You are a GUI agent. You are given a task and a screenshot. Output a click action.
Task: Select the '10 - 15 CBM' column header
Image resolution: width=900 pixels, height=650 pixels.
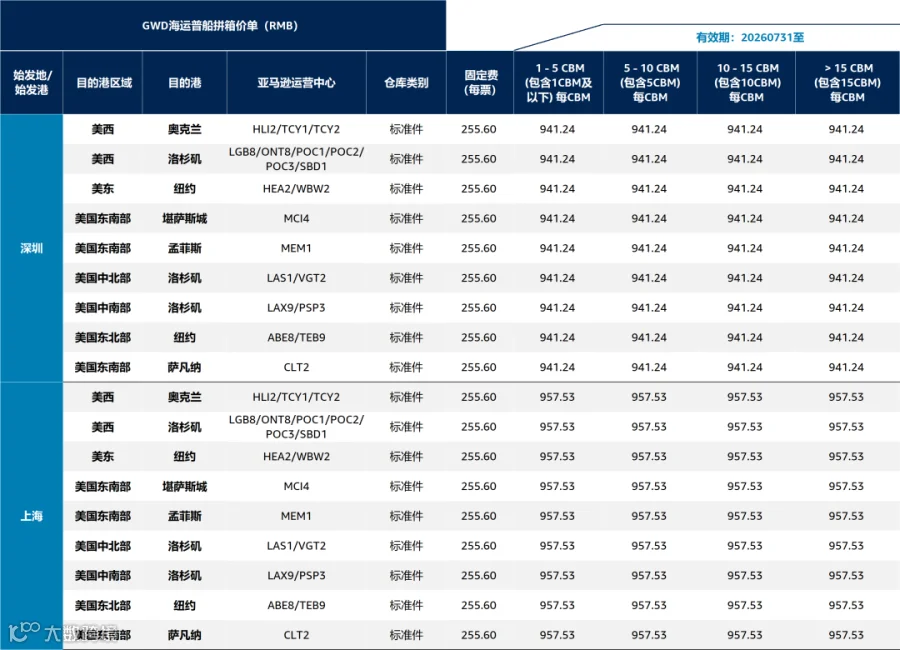[747, 83]
